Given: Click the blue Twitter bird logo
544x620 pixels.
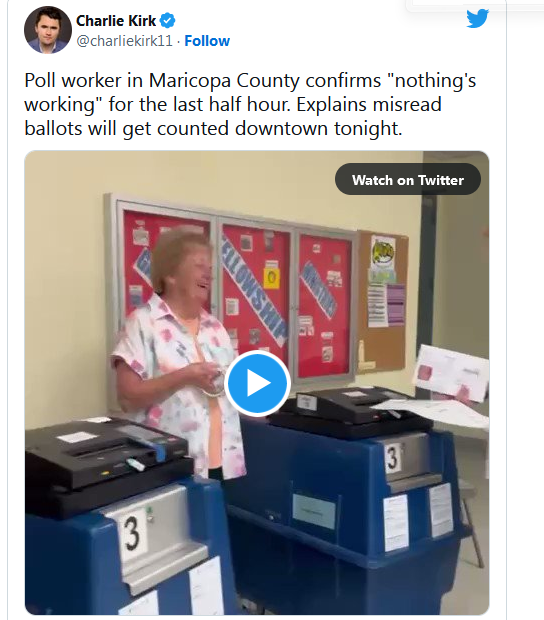Looking at the screenshot, I should (x=477, y=19).
